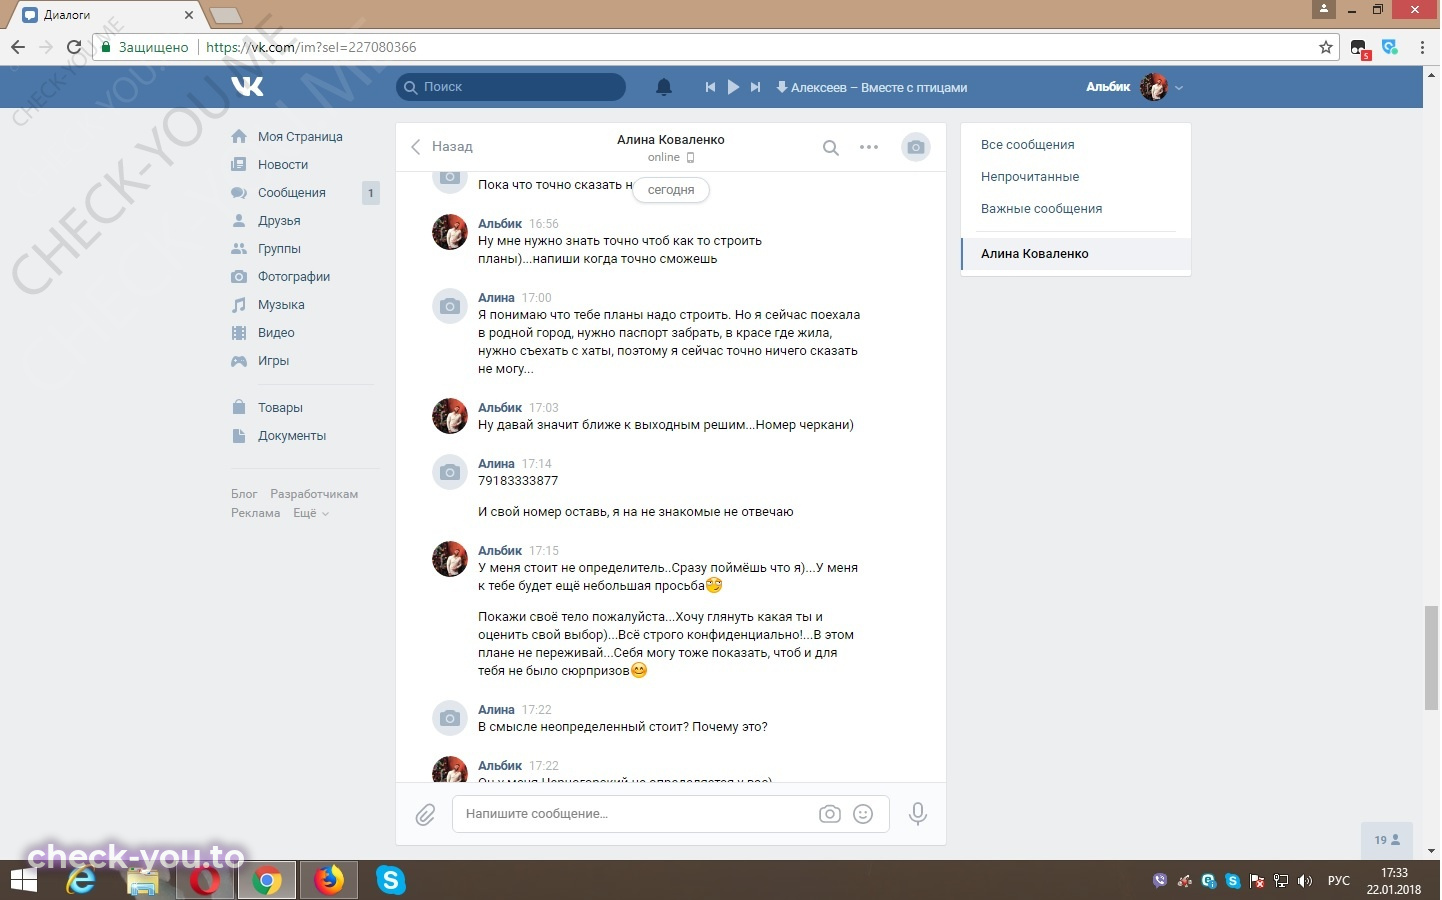This screenshot has height=900, width=1442.
Task: Launch Internet Explorer from taskbar
Action: pyautogui.click(x=80, y=880)
